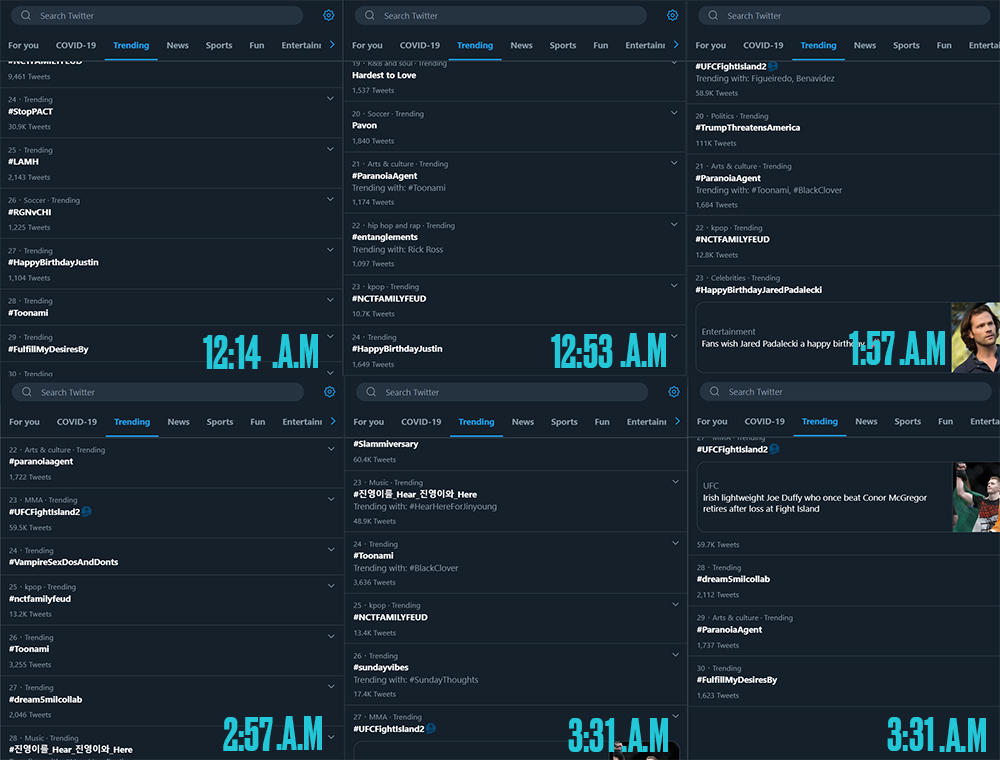Open settings gear in the 2:57 A.M panel

pyautogui.click(x=329, y=391)
